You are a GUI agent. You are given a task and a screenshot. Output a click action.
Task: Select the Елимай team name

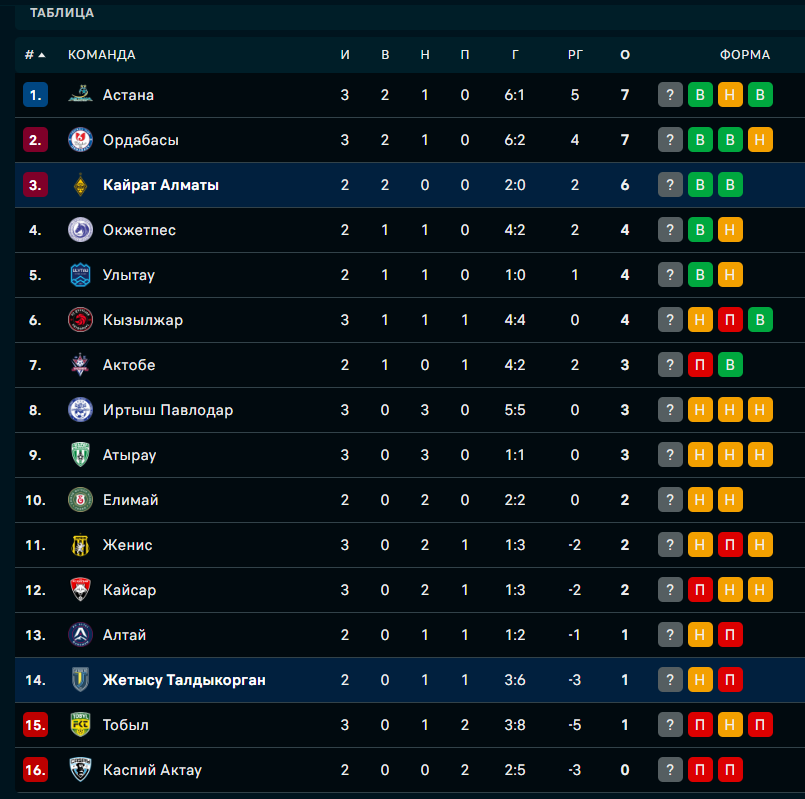pos(130,500)
